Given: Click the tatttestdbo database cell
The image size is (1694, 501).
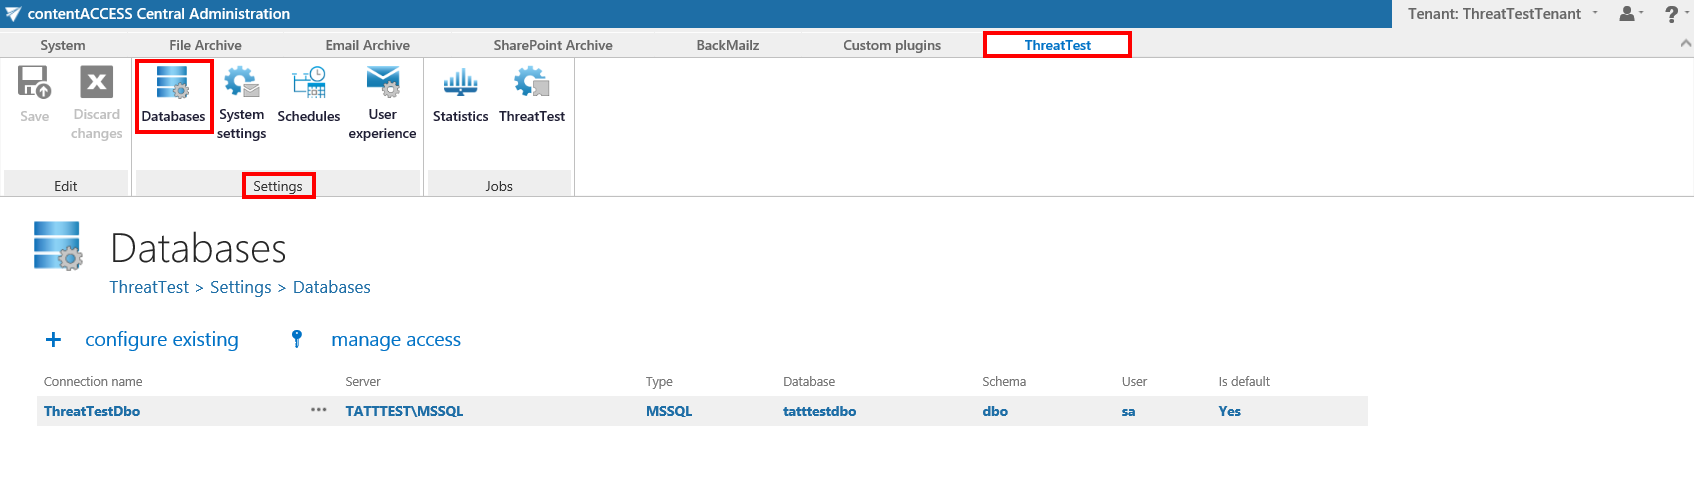Looking at the screenshot, I should 820,411.
